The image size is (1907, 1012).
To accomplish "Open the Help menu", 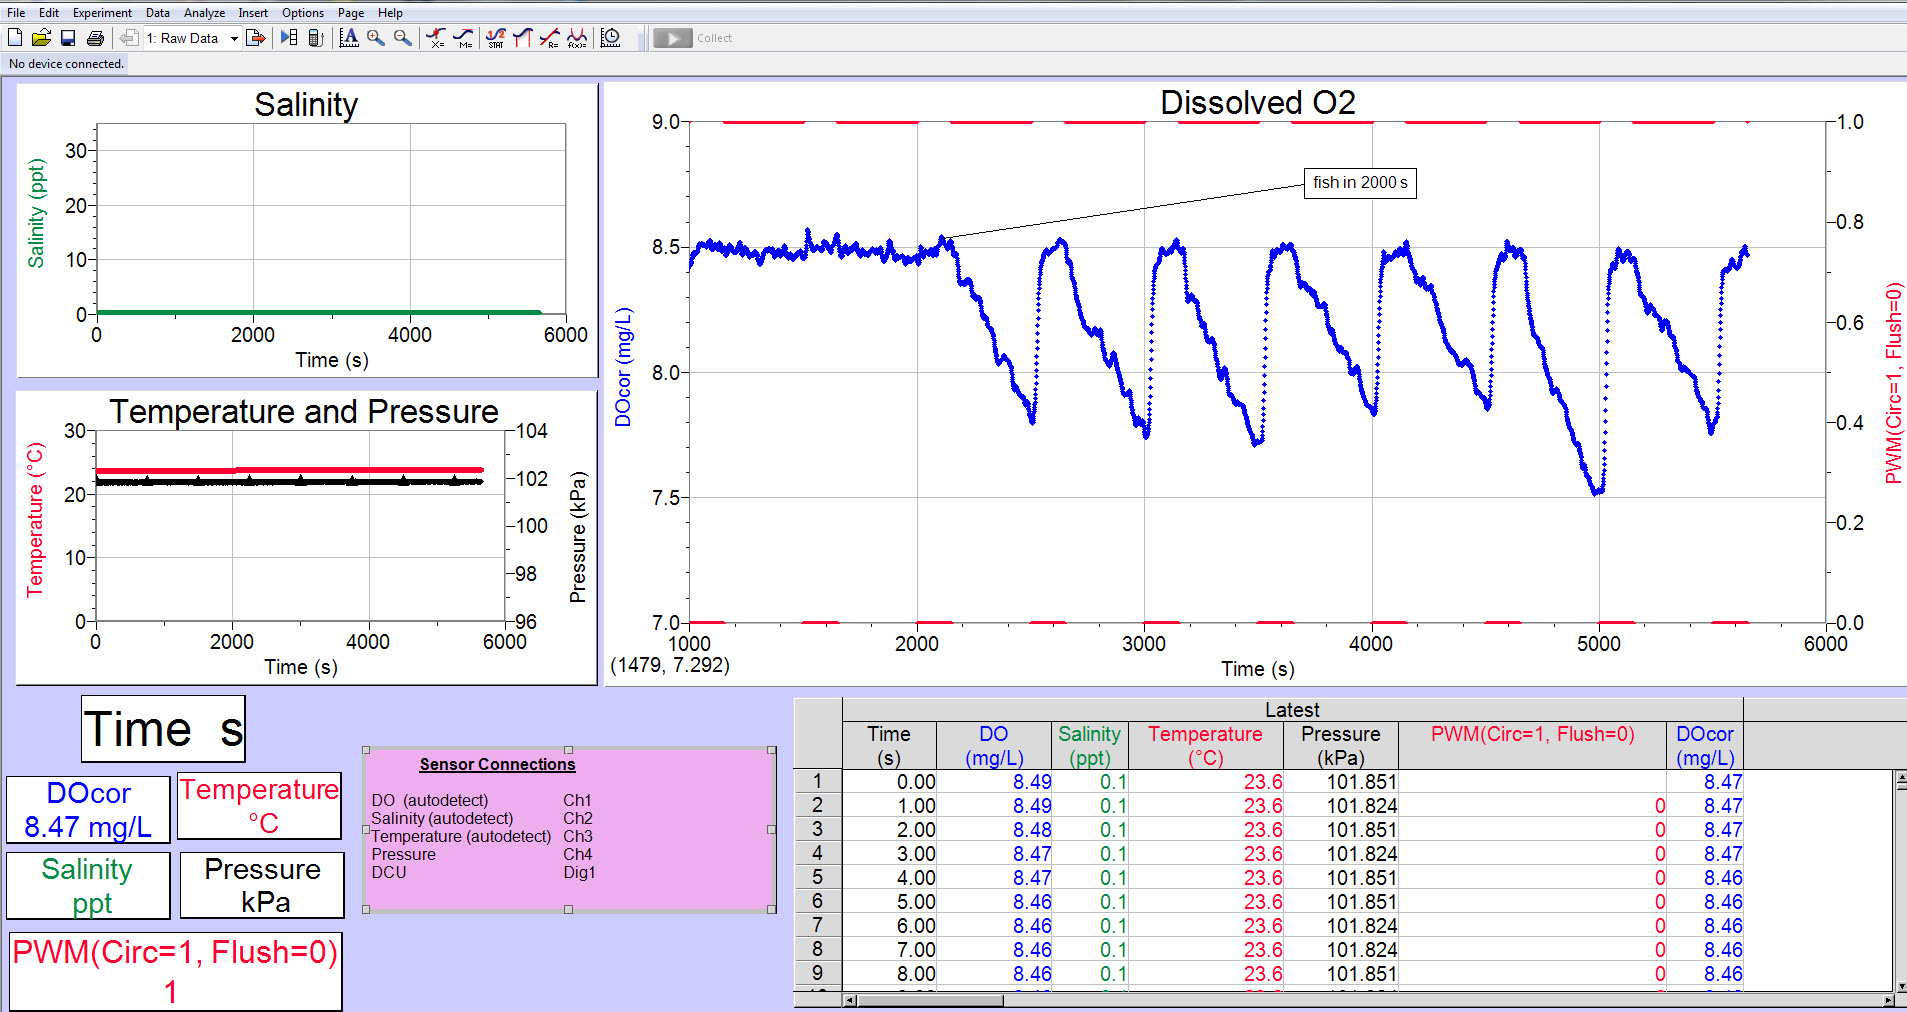I will (390, 13).
